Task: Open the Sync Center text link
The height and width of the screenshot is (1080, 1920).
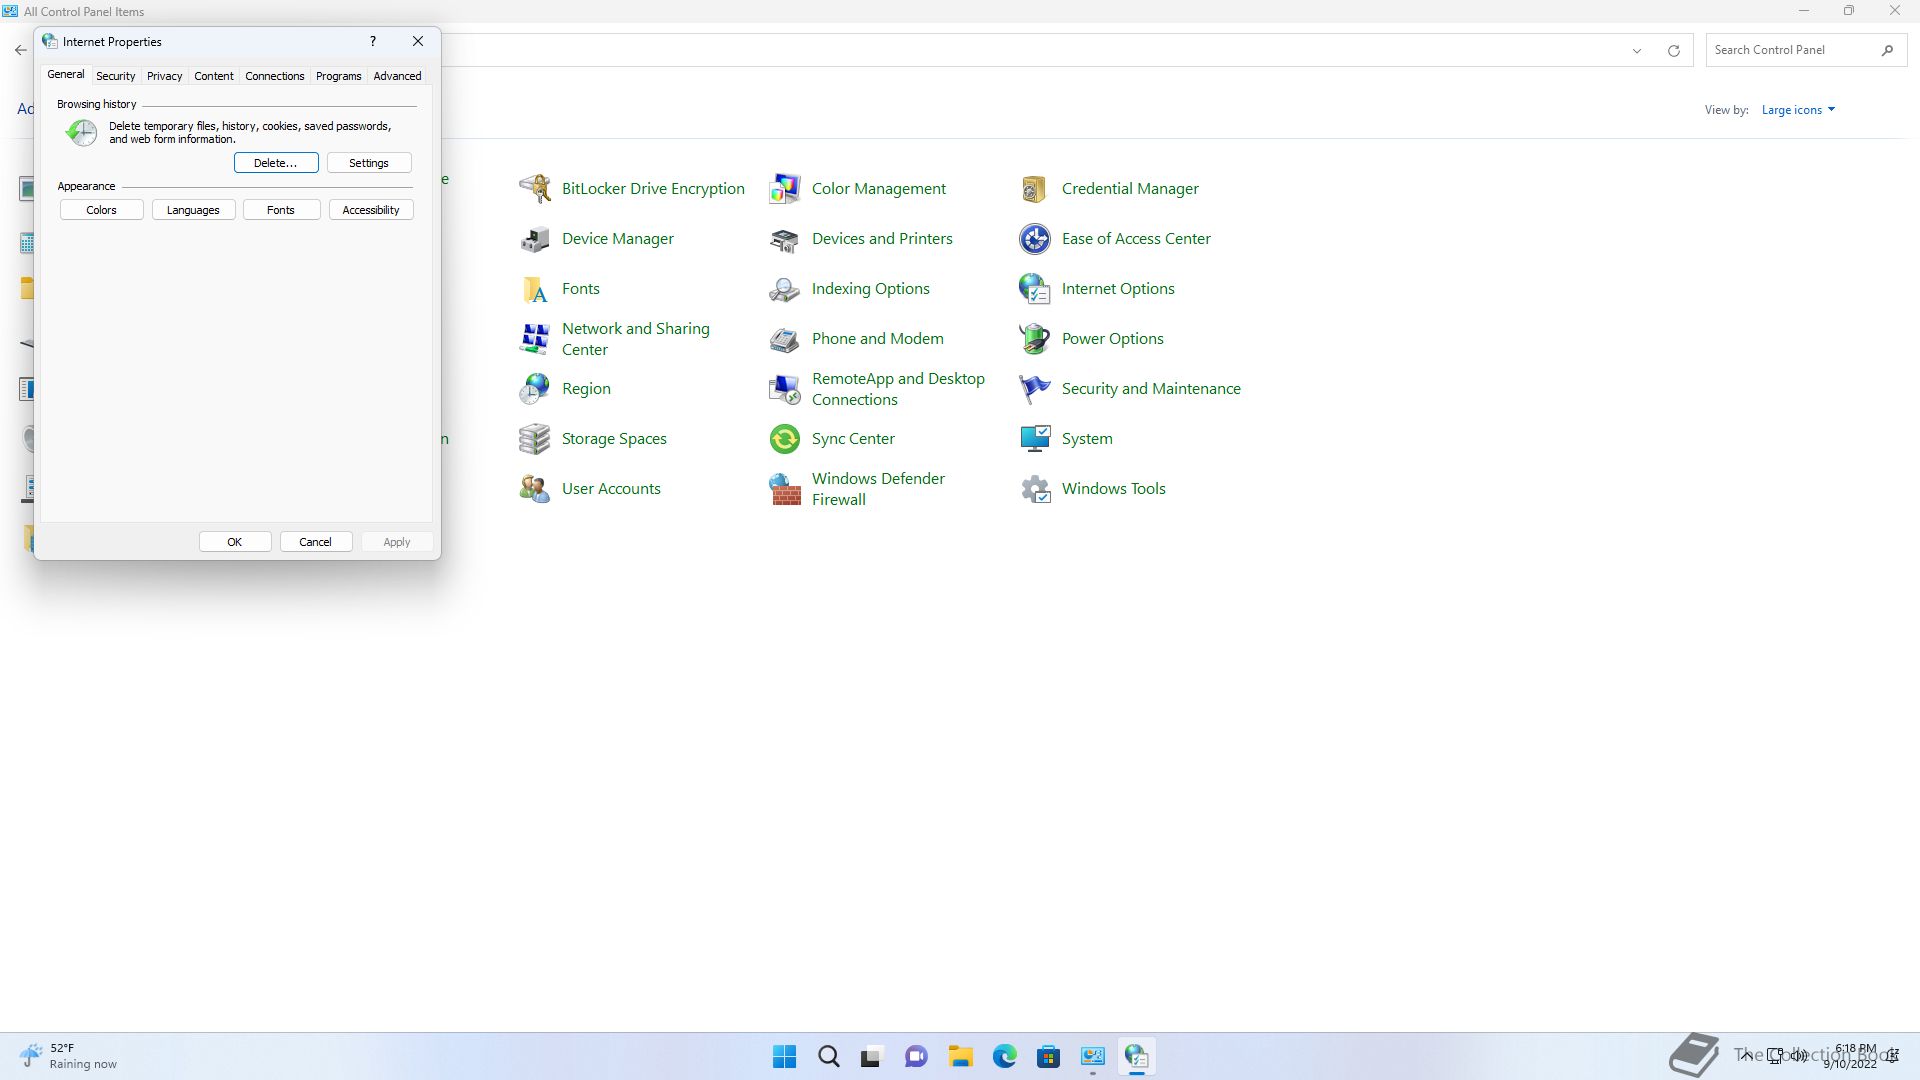Action: pyautogui.click(x=853, y=438)
